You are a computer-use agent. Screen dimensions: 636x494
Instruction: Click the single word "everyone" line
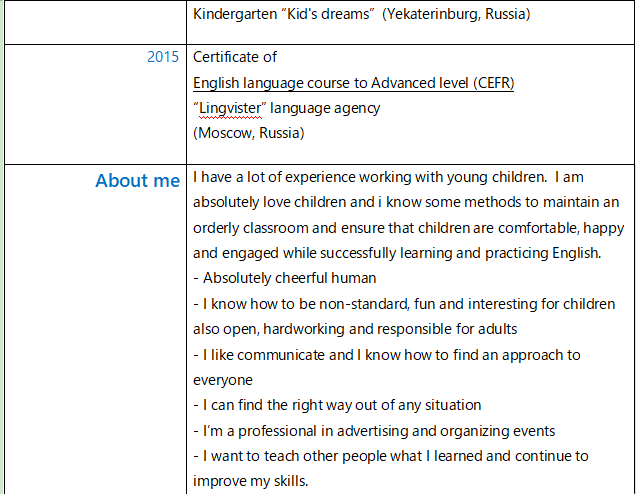223,380
